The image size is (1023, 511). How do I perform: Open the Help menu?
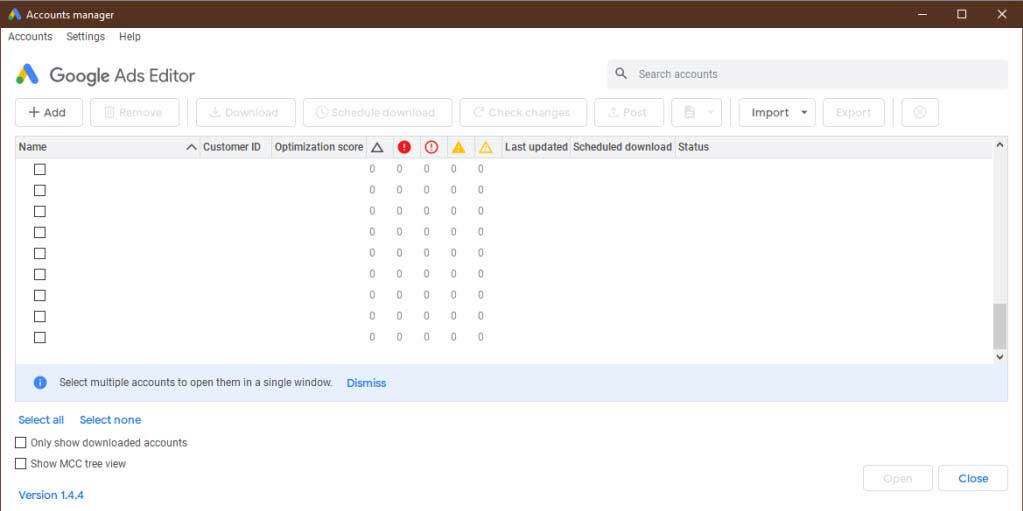tap(130, 37)
